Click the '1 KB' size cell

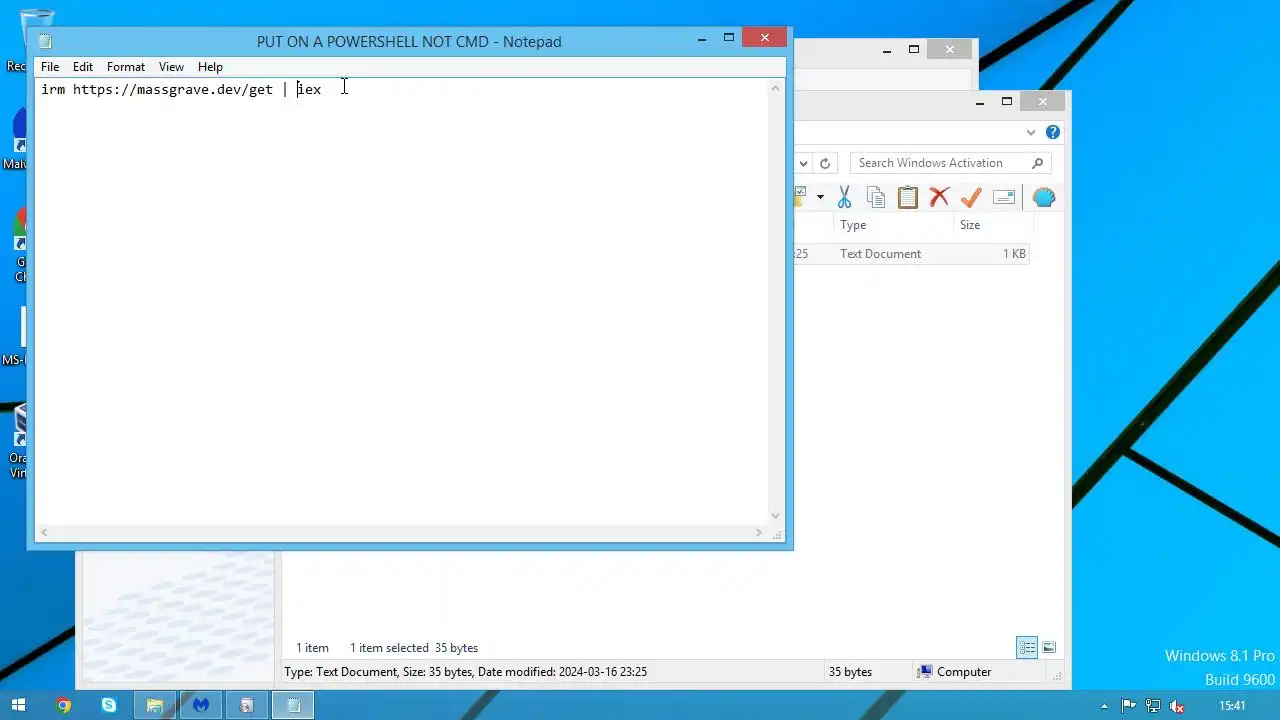click(1014, 254)
